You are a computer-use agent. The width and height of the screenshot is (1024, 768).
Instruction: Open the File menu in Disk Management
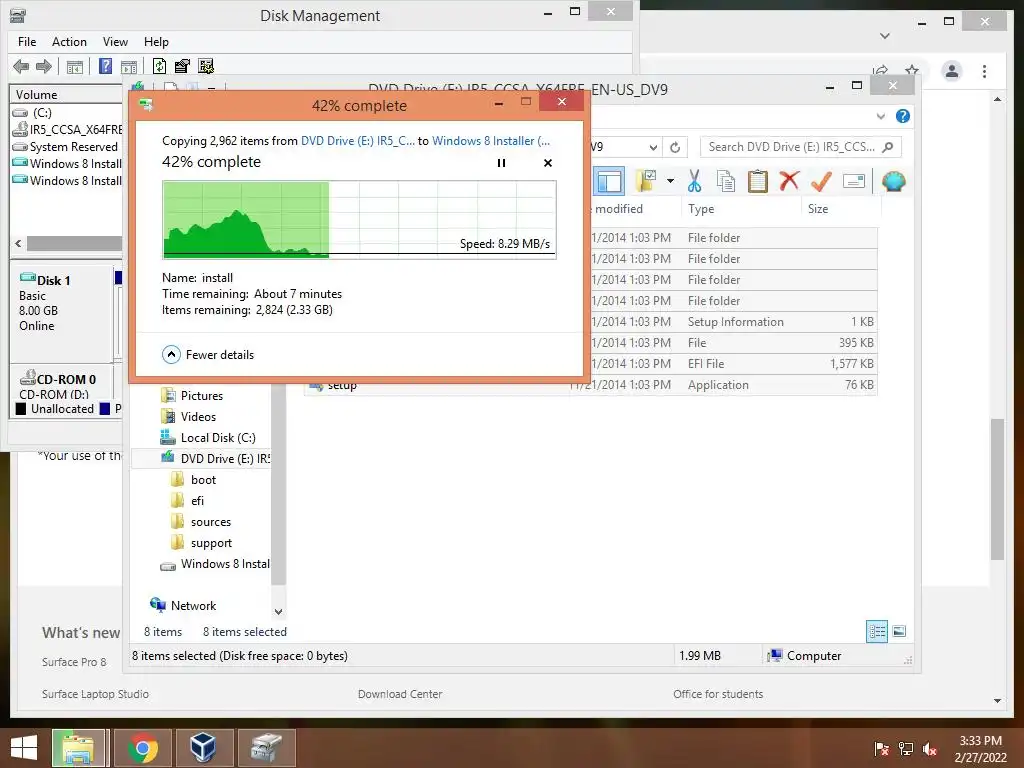(x=27, y=42)
